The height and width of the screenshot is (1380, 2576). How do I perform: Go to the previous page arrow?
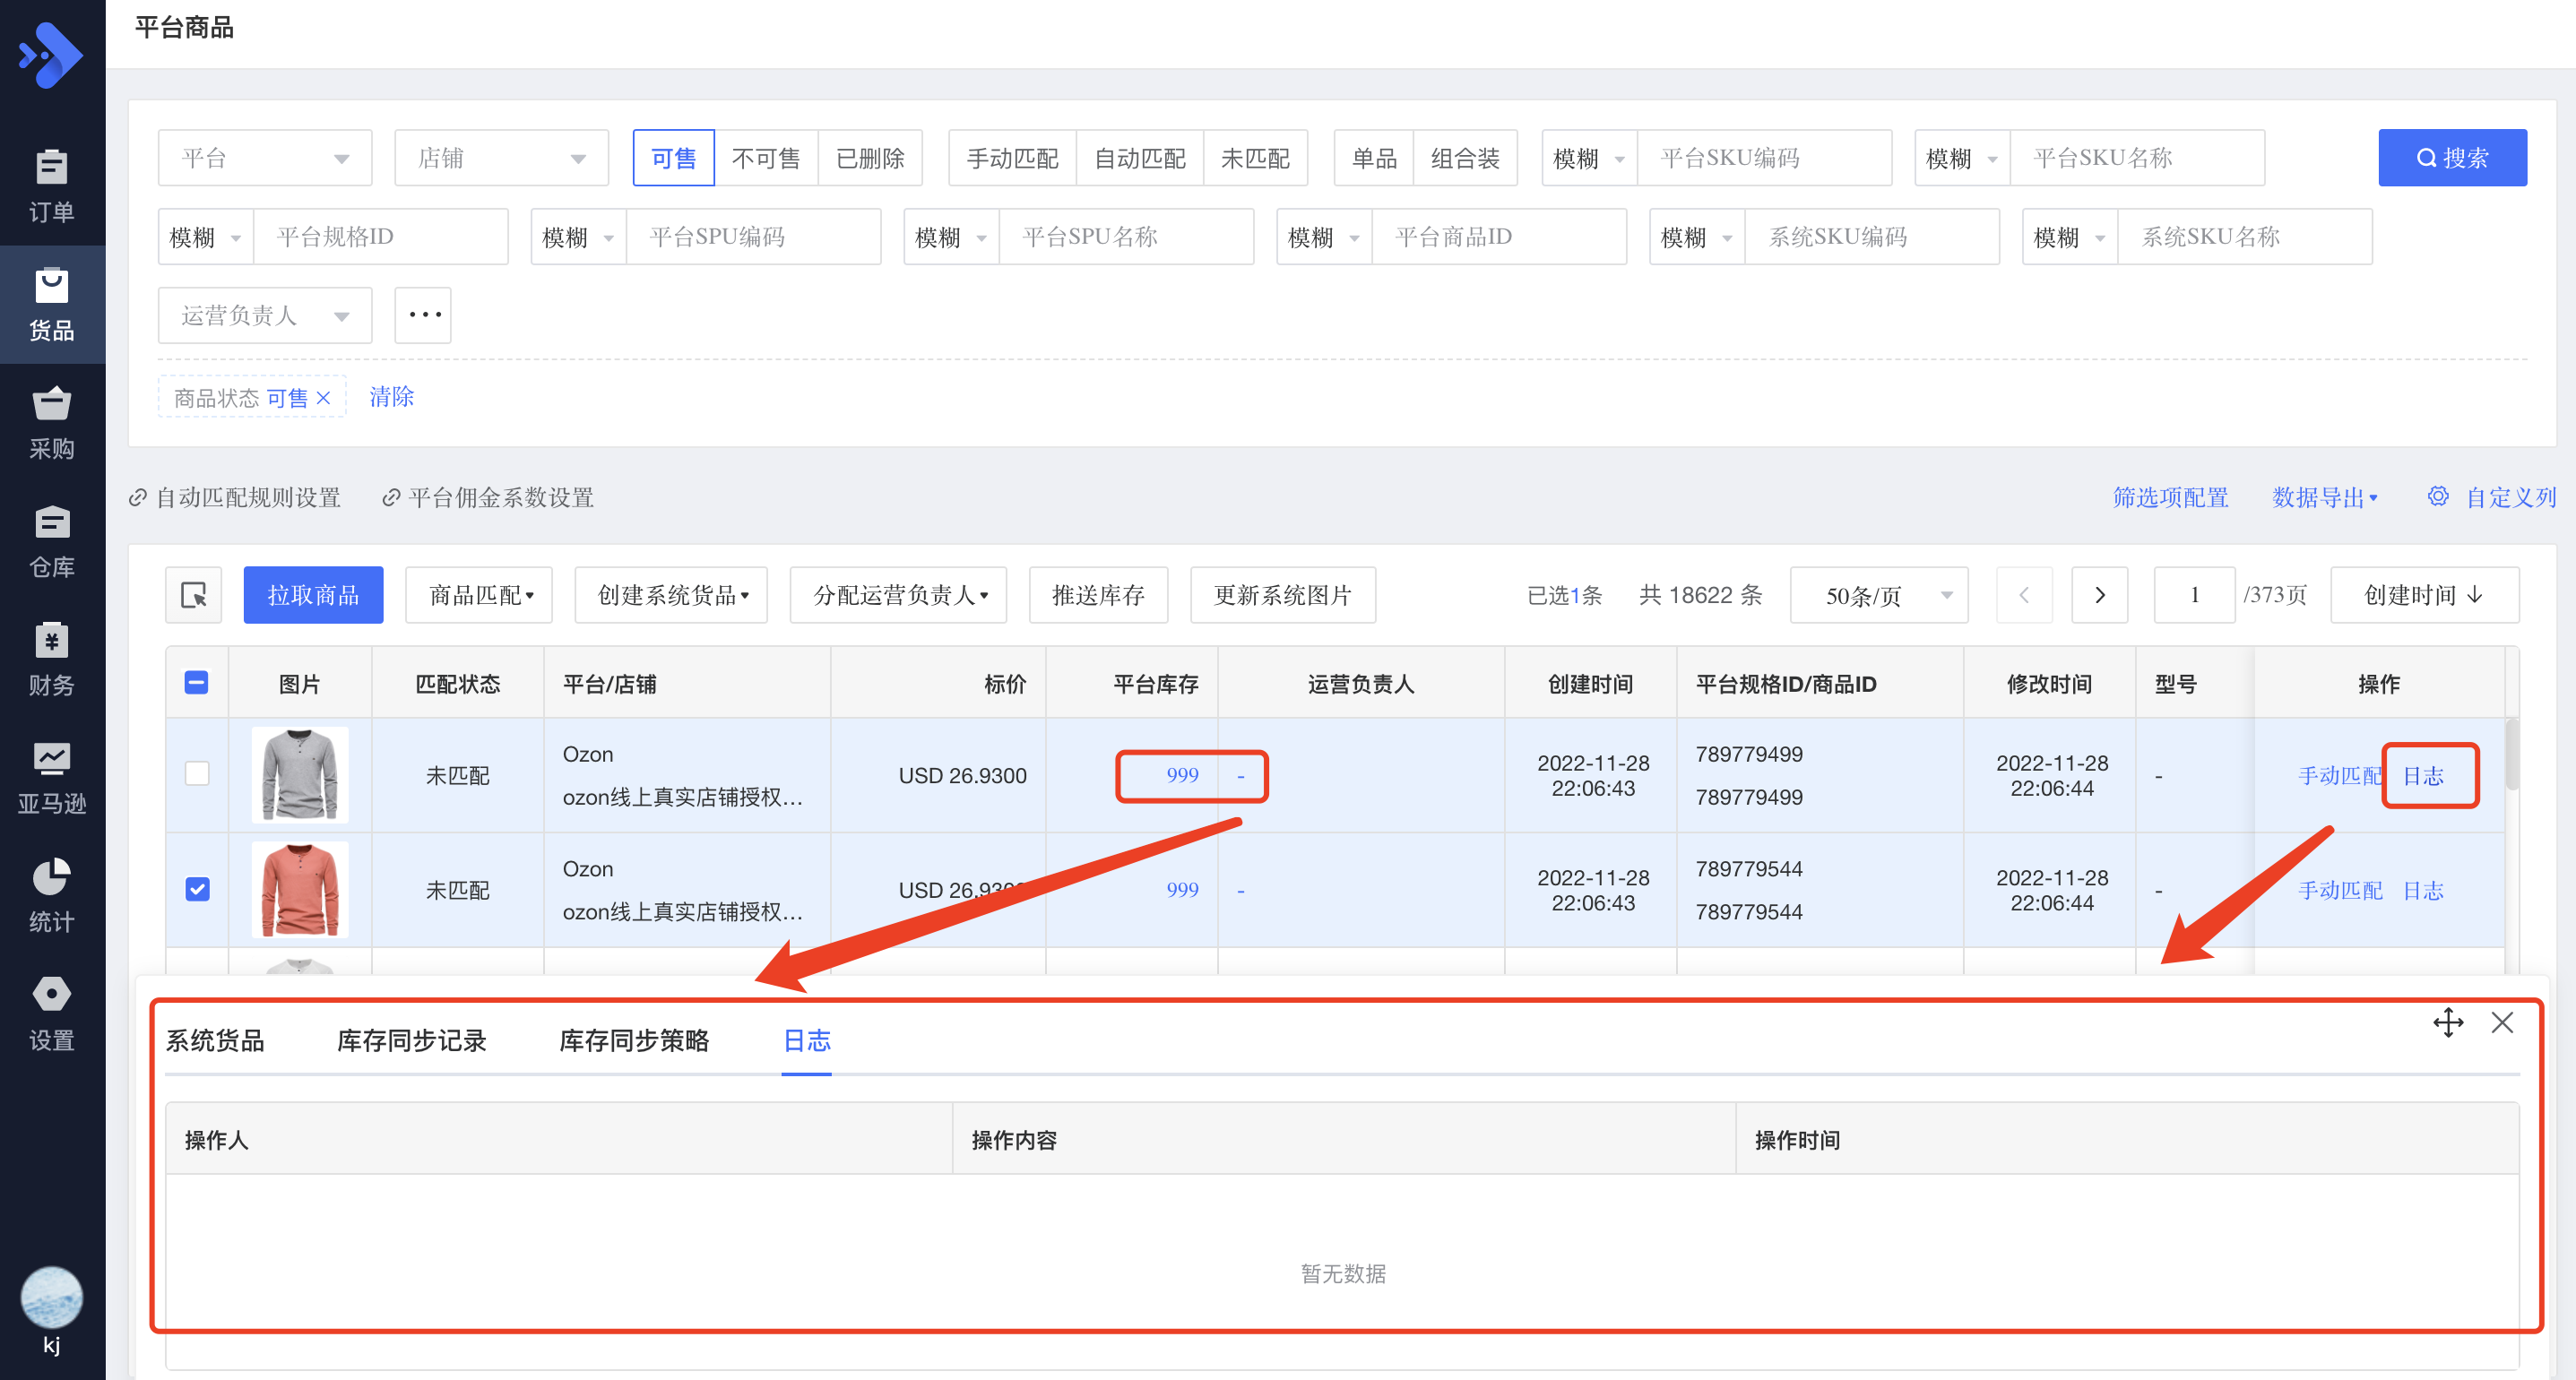[2024, 595]
